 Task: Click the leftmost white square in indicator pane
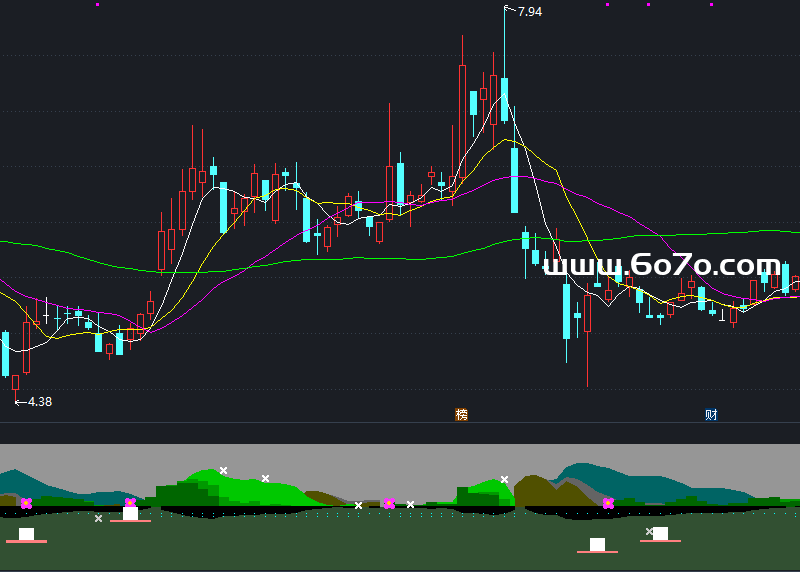point(26,534)
